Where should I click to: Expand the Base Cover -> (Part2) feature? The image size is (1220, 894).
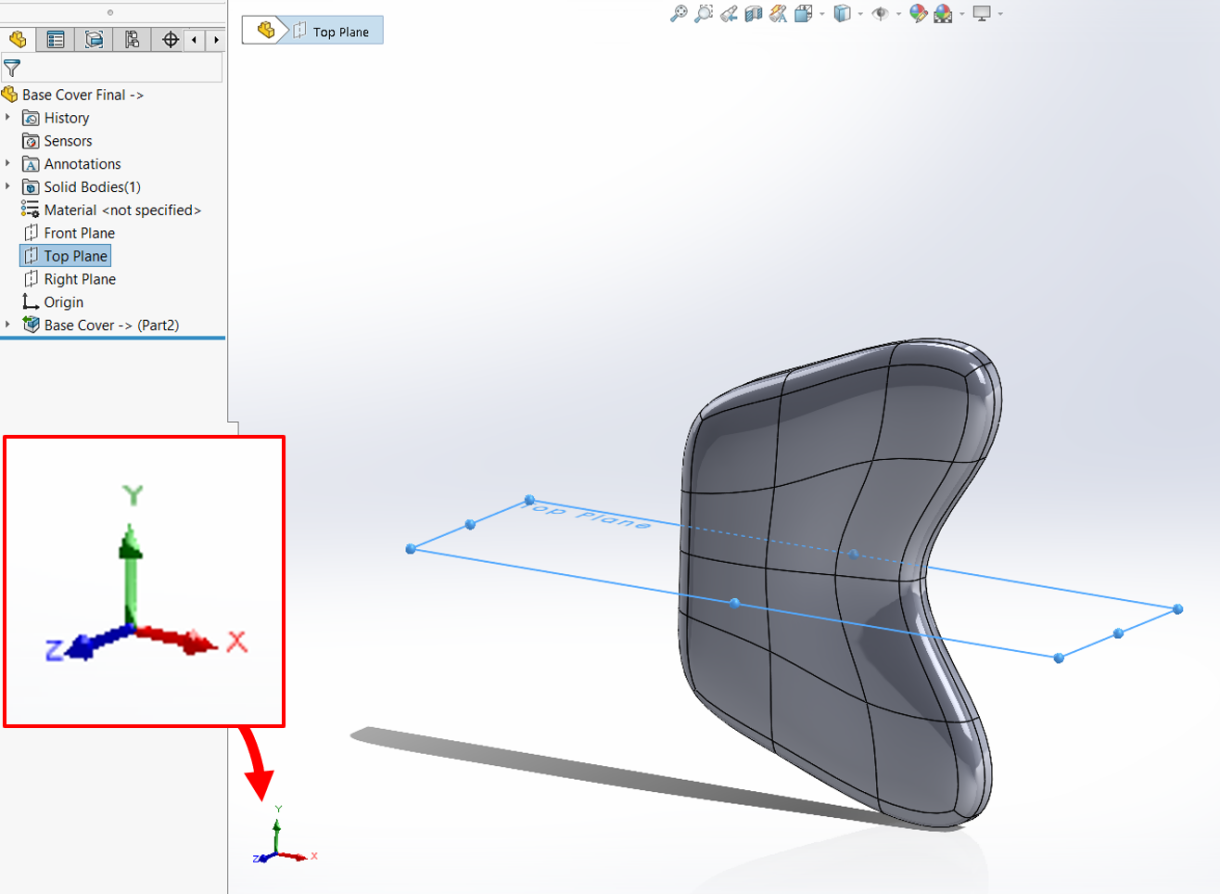click(8, 324)
